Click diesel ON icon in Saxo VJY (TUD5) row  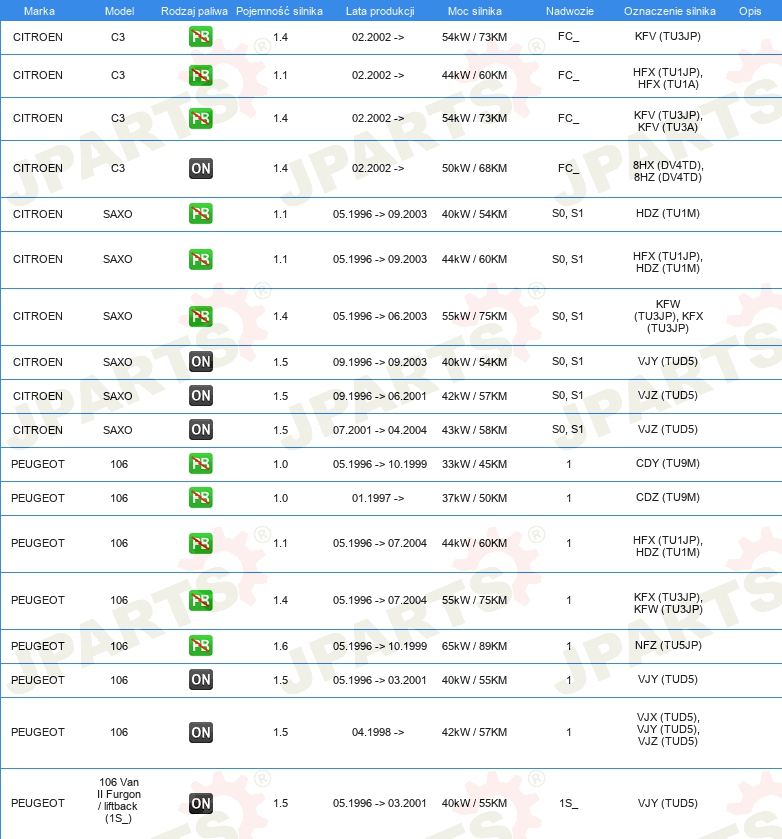tap(201, 362)
